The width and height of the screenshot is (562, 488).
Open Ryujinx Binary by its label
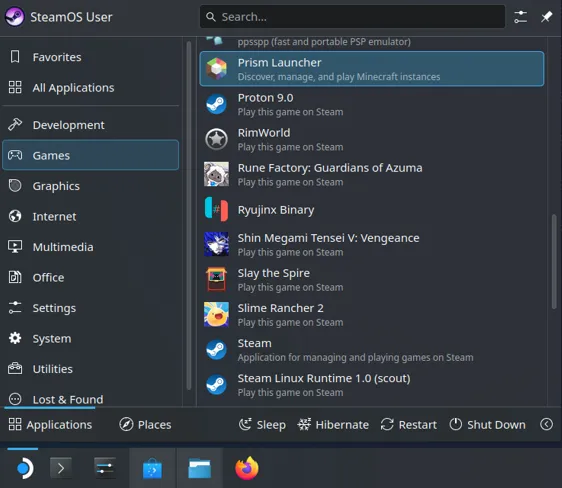(276, 210)
